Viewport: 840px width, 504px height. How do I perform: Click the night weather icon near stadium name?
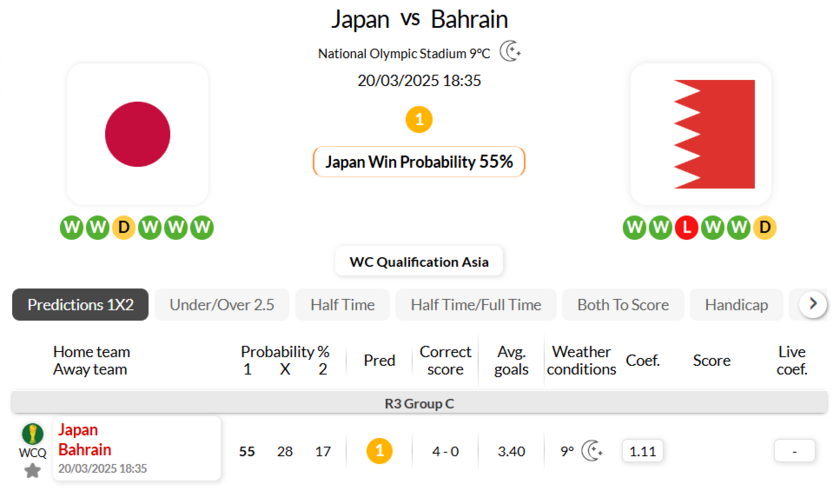510,52
